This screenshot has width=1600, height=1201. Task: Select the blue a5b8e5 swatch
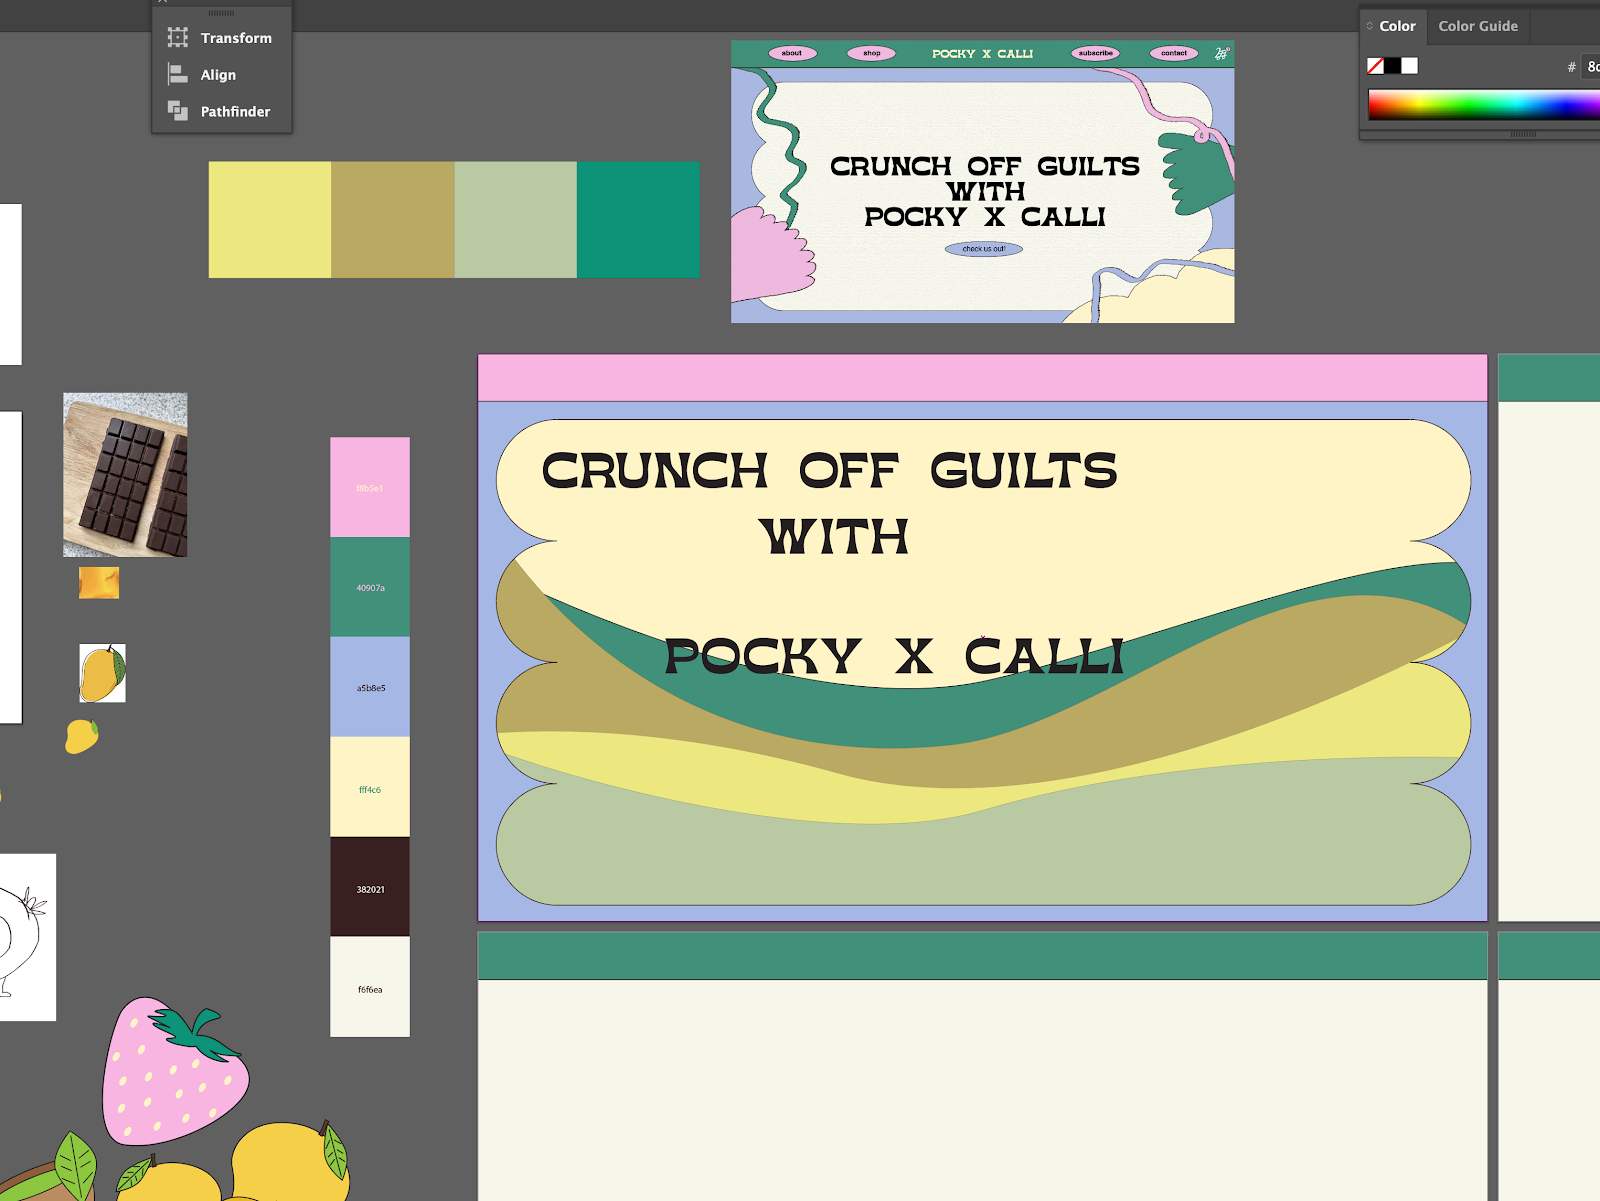pos(370,687)
